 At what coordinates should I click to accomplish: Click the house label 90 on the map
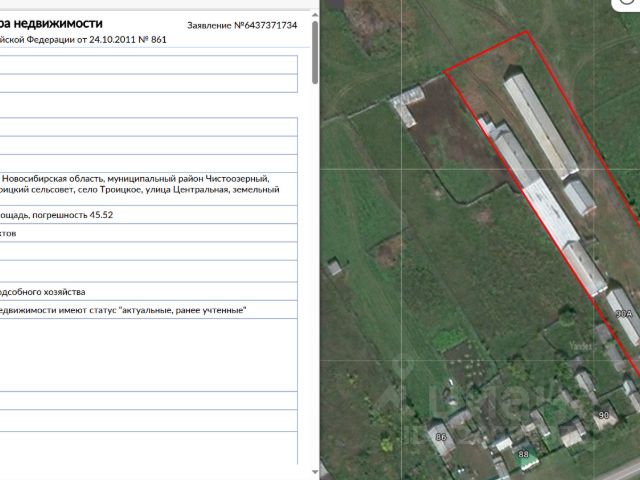pyautogui.click(x=604, y=415)
